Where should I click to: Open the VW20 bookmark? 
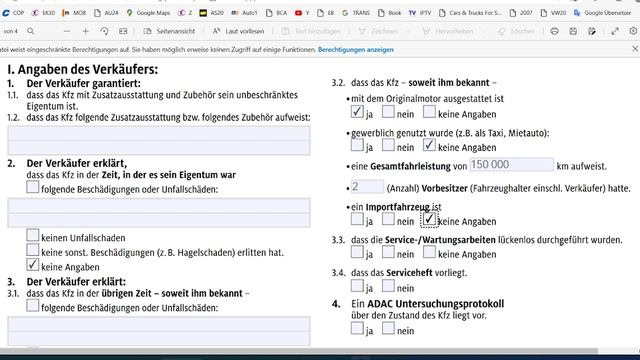click(553, 13)
